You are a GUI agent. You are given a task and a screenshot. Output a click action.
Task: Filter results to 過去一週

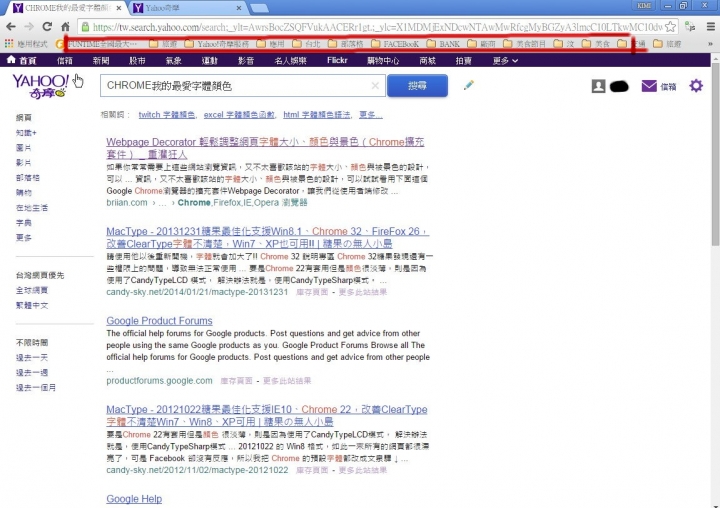(x=32, y=373)
